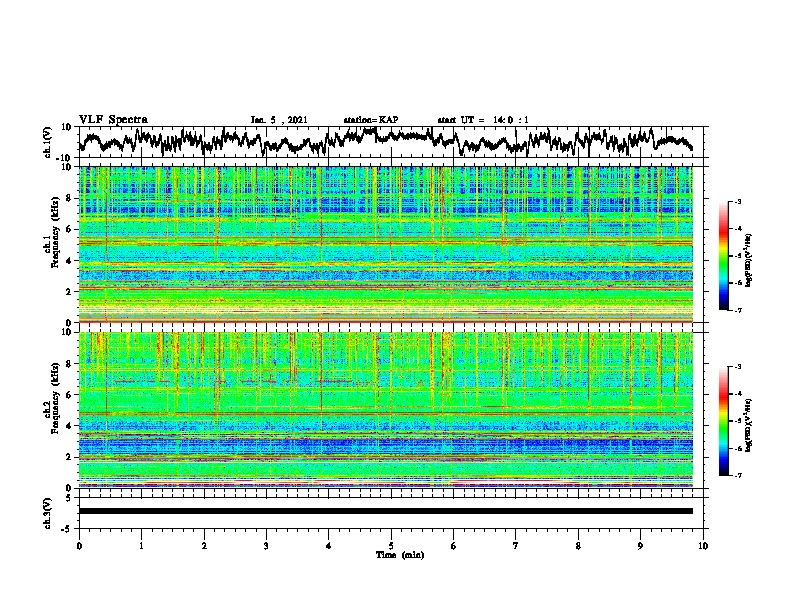Click time-axis tick label "5"
The width and height of the screenshot is (792, 612).
click(x=391, y=546)
